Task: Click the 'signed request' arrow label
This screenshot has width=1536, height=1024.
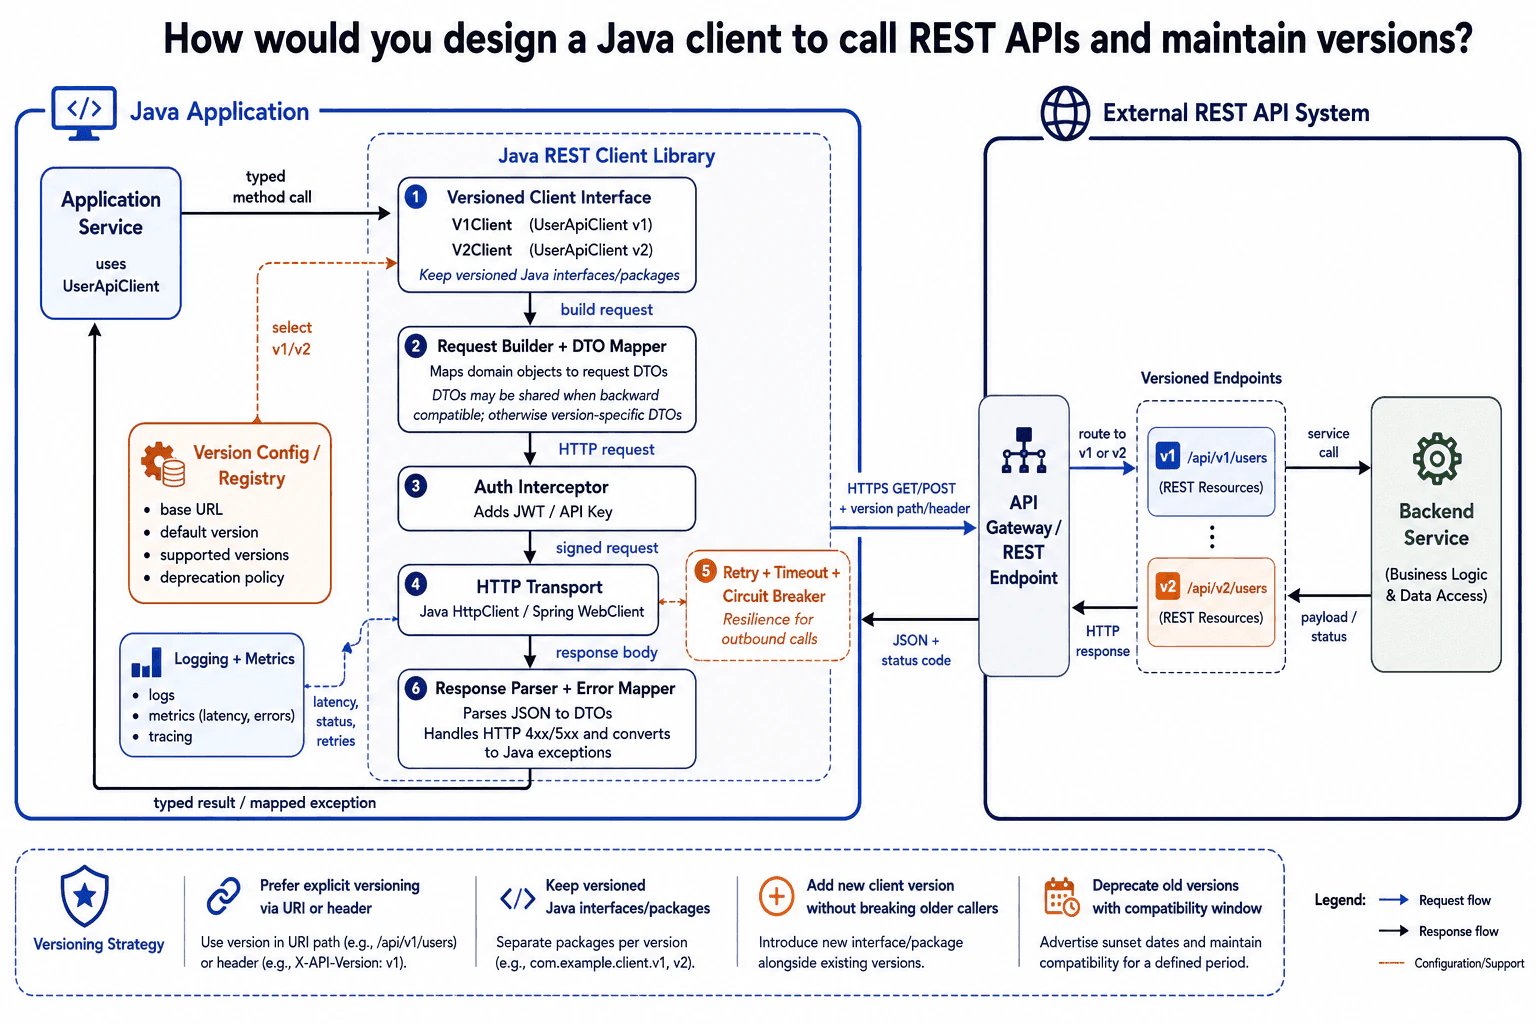Action: point(607,548)
